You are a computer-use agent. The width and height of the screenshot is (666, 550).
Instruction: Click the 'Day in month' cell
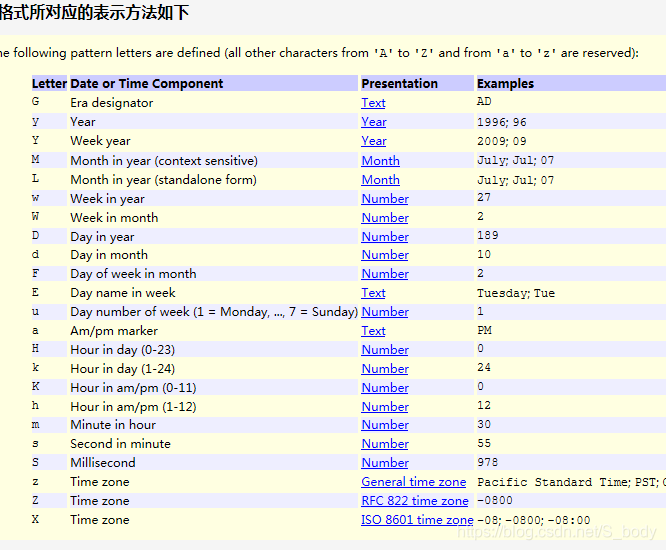109,255
